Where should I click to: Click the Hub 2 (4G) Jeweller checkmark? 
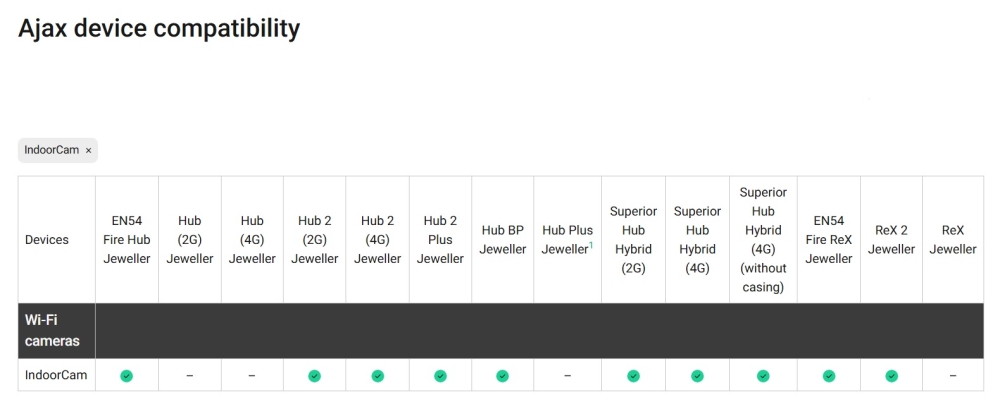coord(378,376)
